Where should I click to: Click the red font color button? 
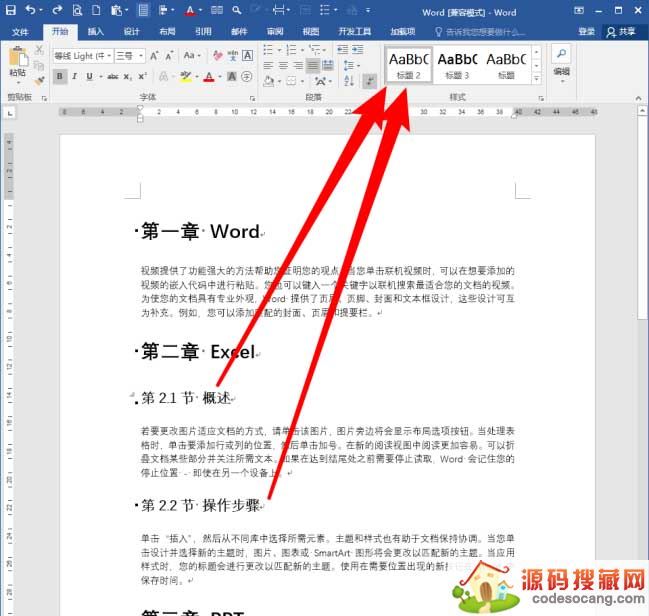click(209, 77)
